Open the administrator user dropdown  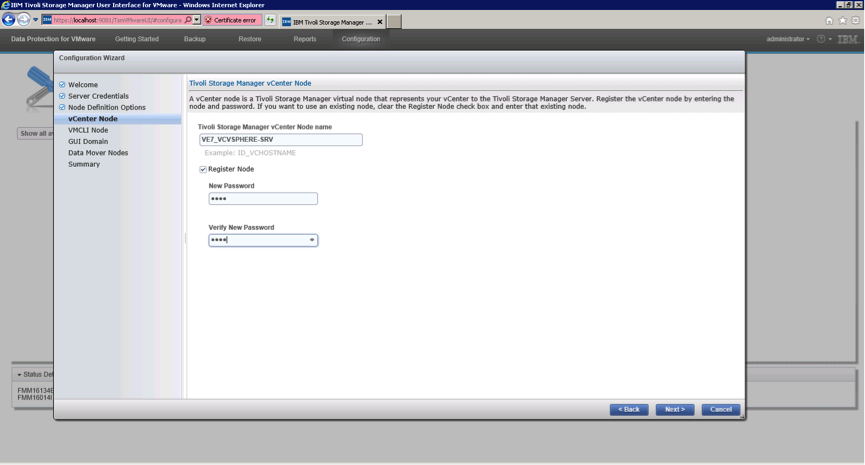click(x=788, y=39)
